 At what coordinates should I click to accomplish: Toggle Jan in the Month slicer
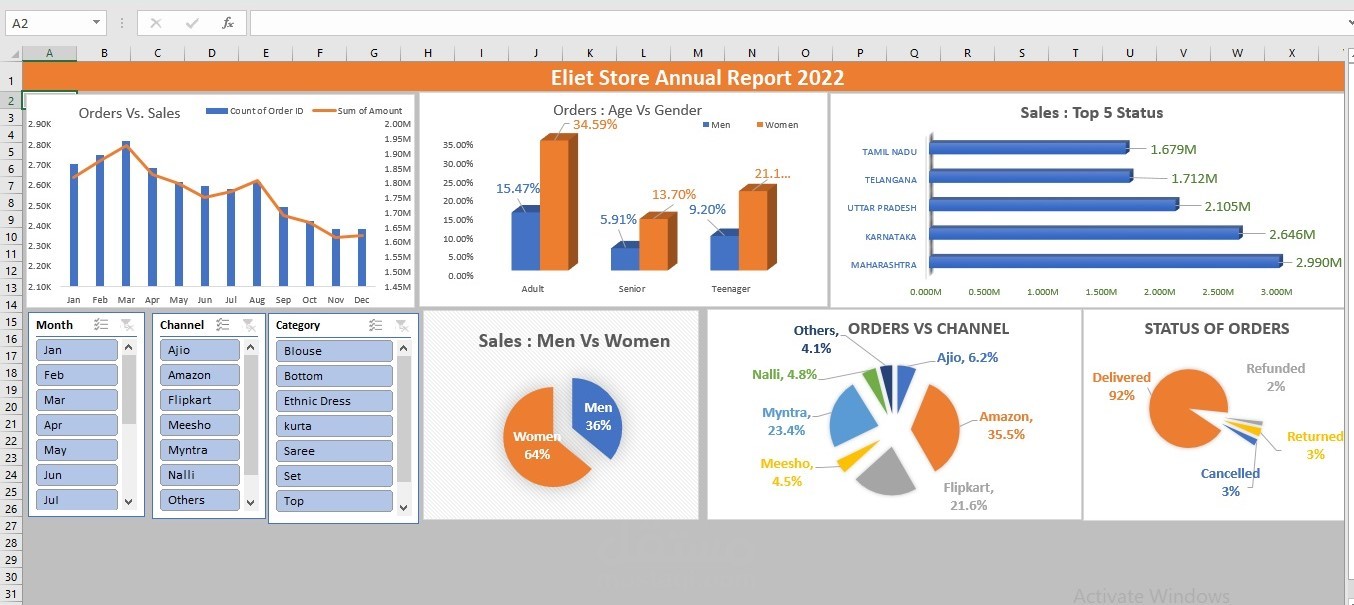(x=77, y=350)
